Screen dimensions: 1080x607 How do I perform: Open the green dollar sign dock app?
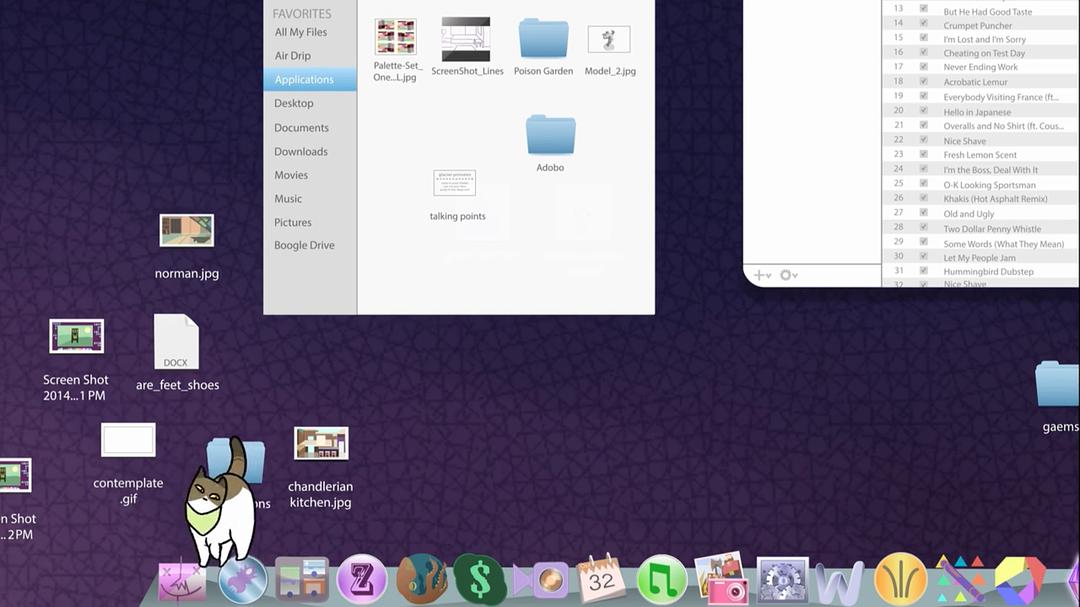click(480, 580)
